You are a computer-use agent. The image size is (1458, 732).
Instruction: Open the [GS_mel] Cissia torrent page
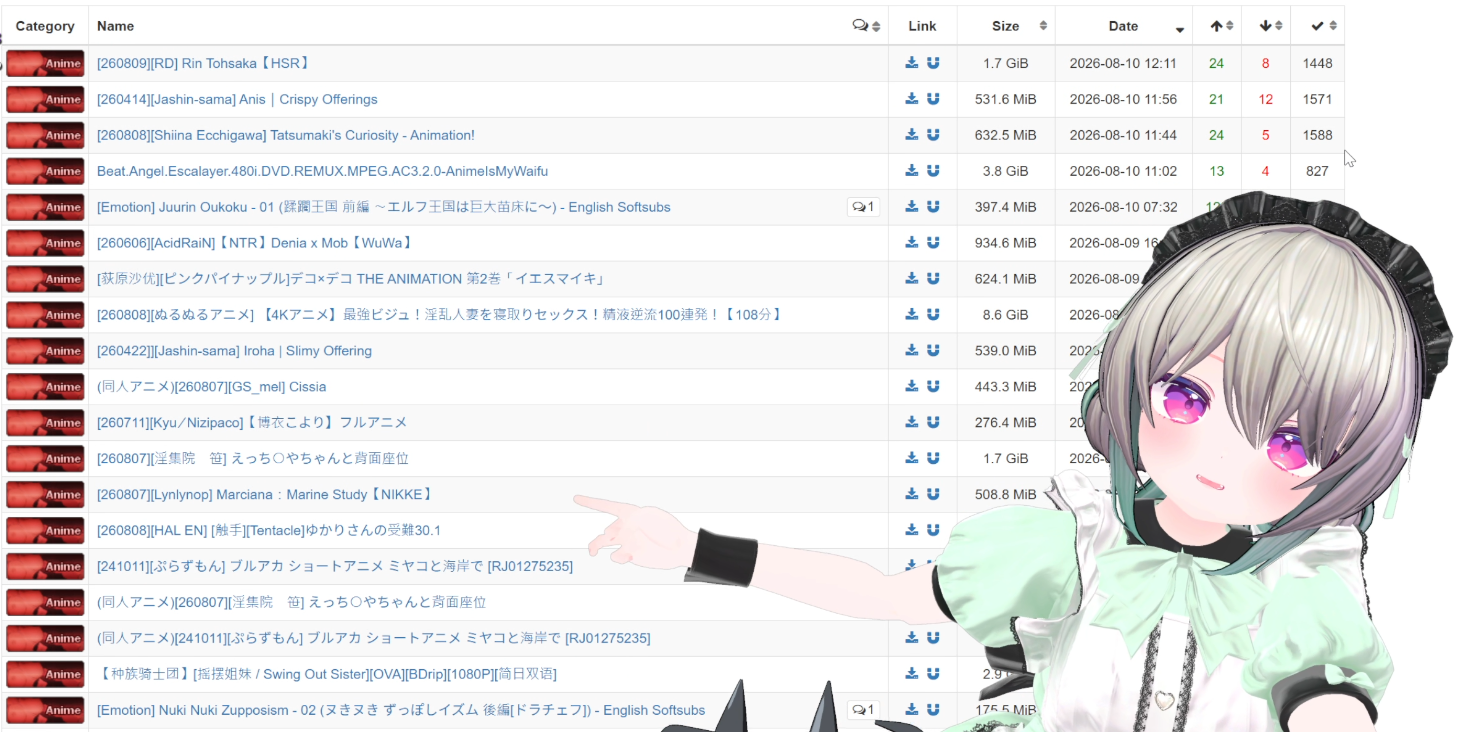pos(211,387)
